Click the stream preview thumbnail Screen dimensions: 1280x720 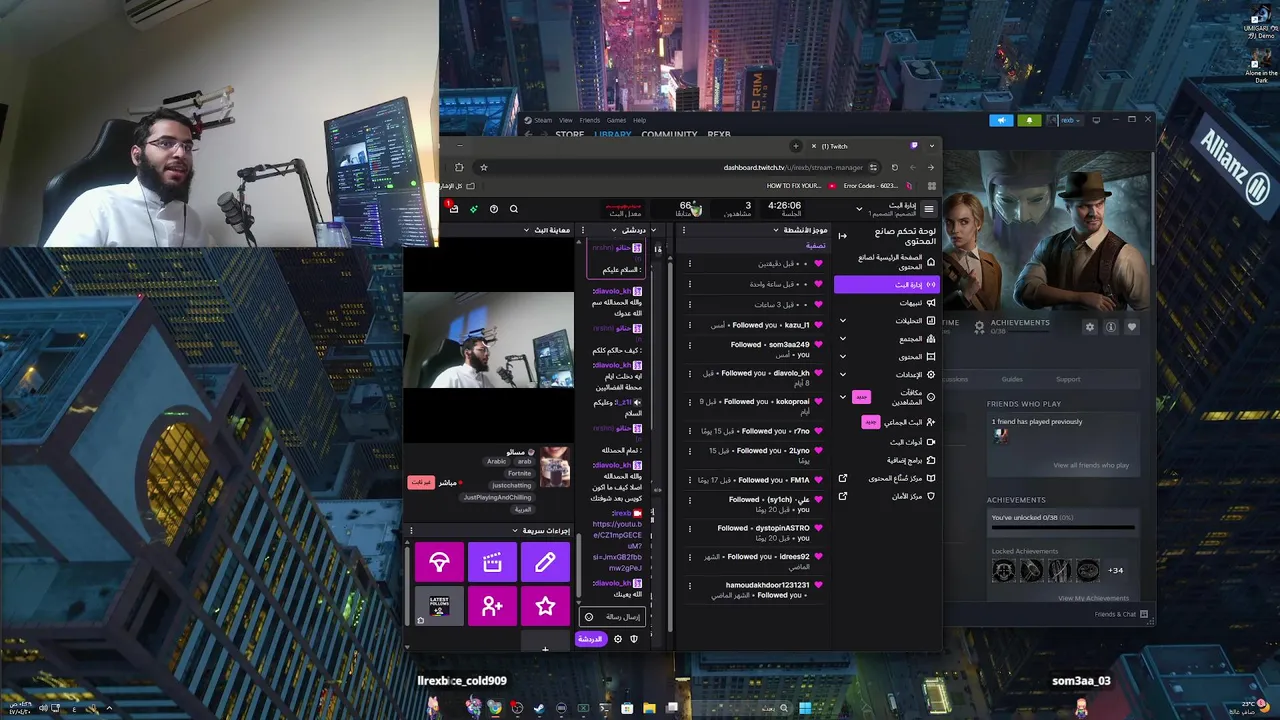[489, 340]
